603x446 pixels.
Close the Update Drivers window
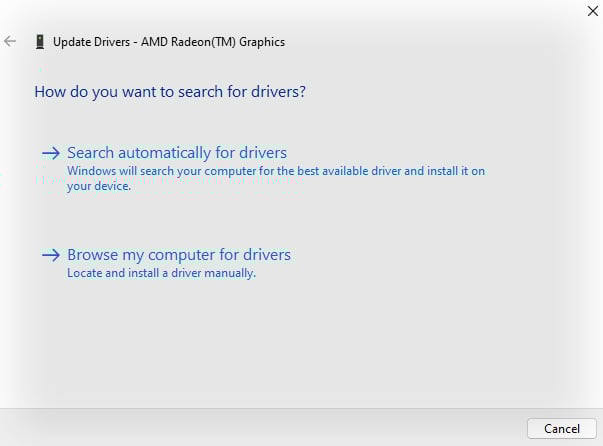pos(593,11)
